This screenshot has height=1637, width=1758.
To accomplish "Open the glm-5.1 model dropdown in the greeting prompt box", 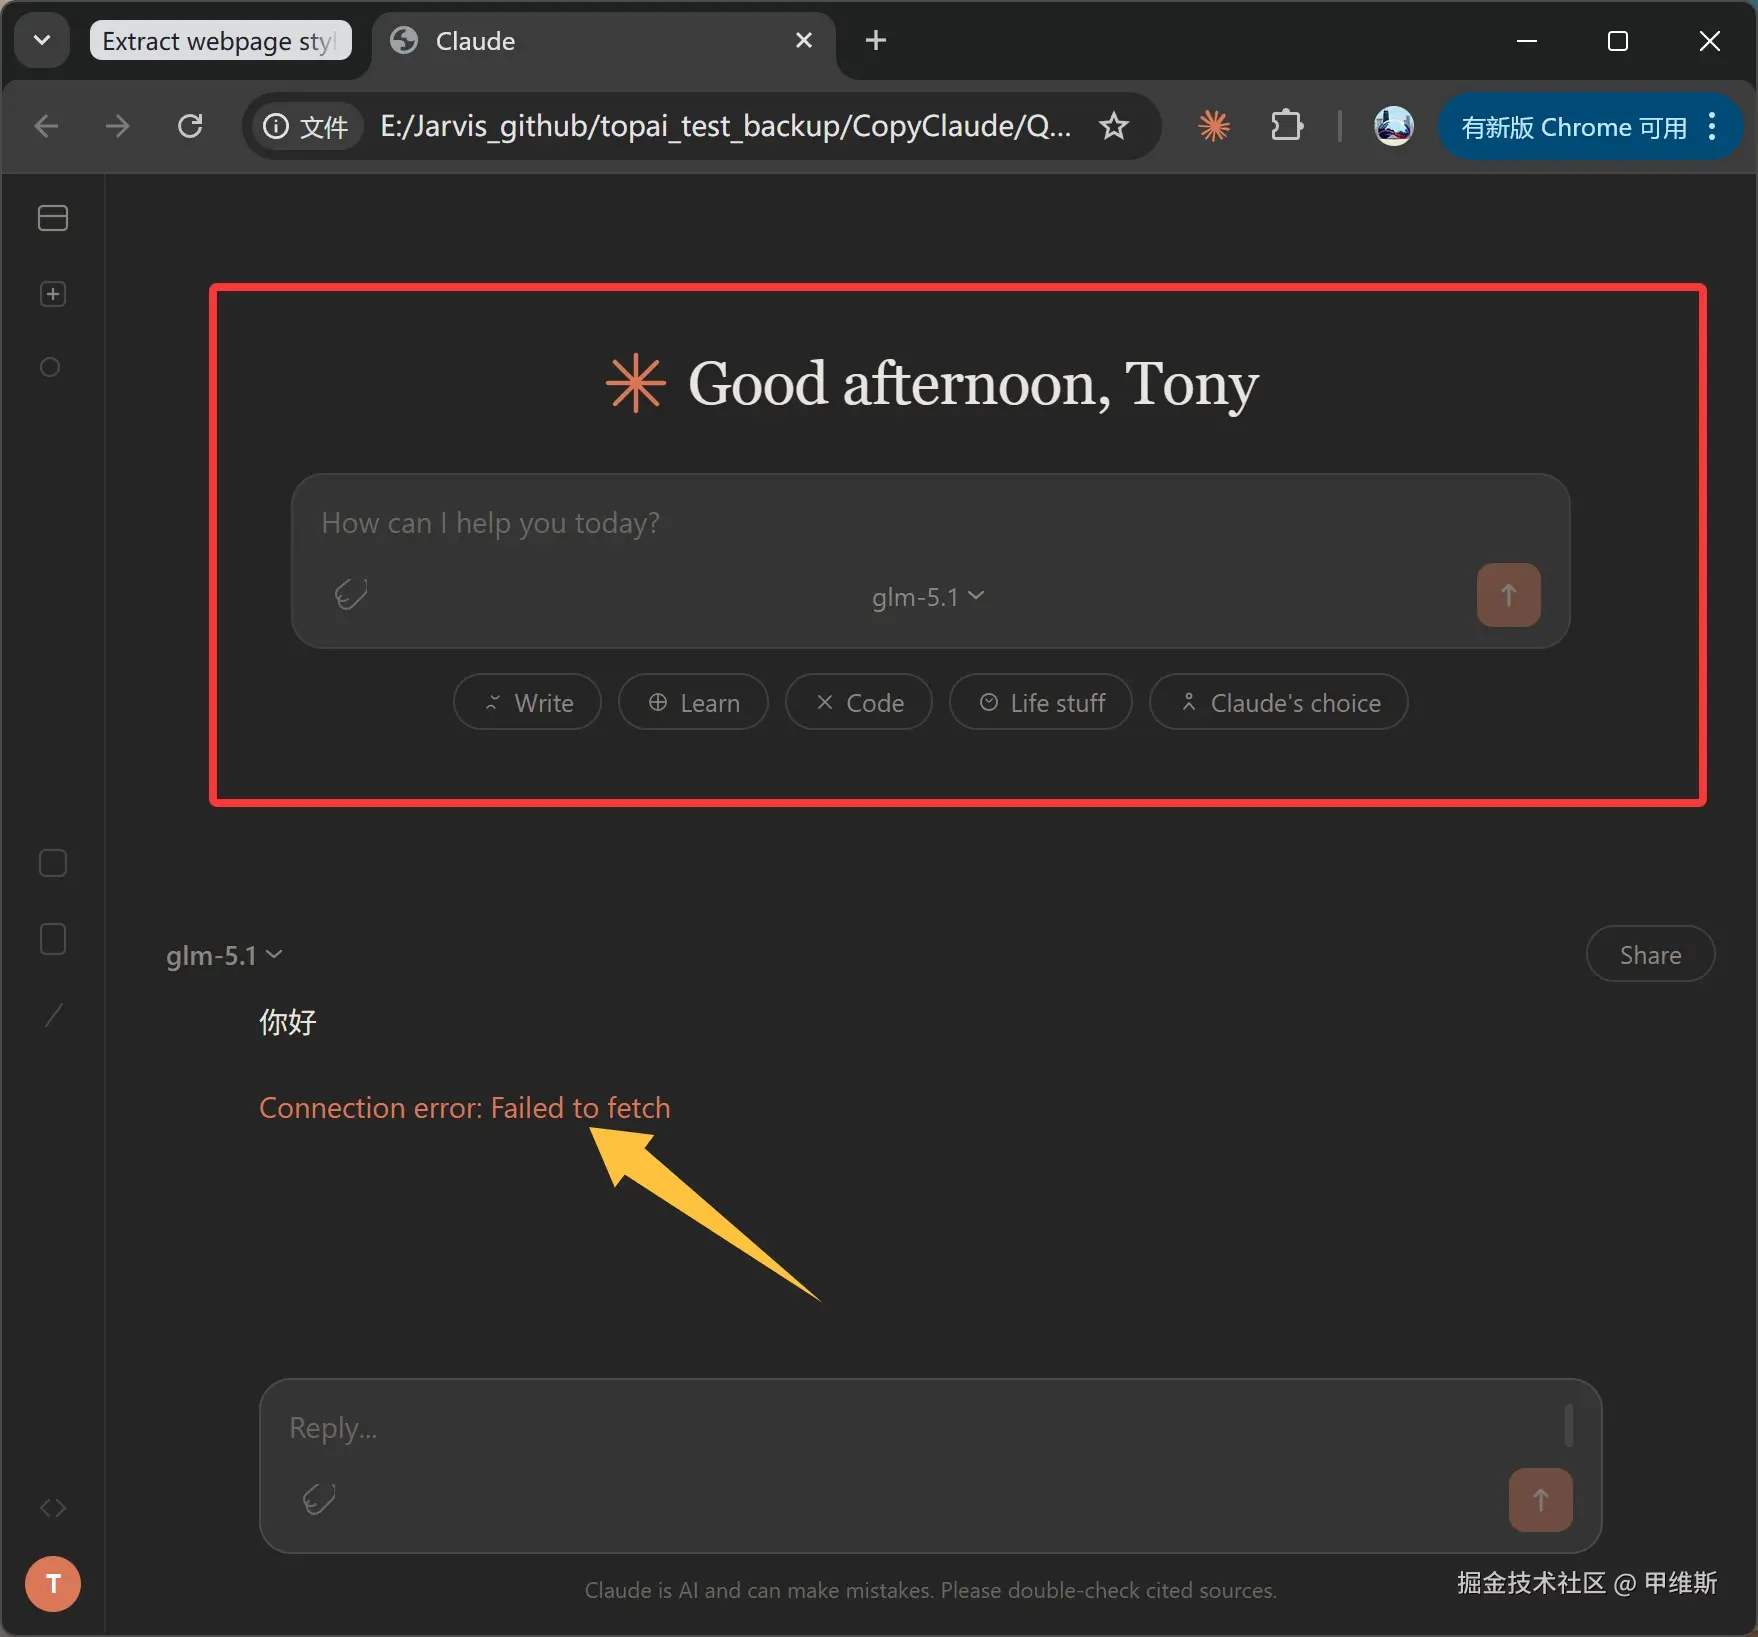I will [x=928, y=597].
